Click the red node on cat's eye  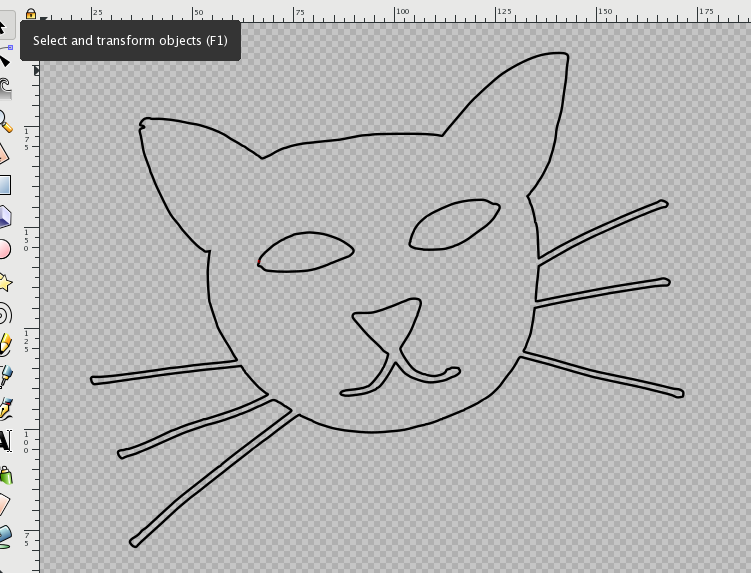tap(258, 262)
